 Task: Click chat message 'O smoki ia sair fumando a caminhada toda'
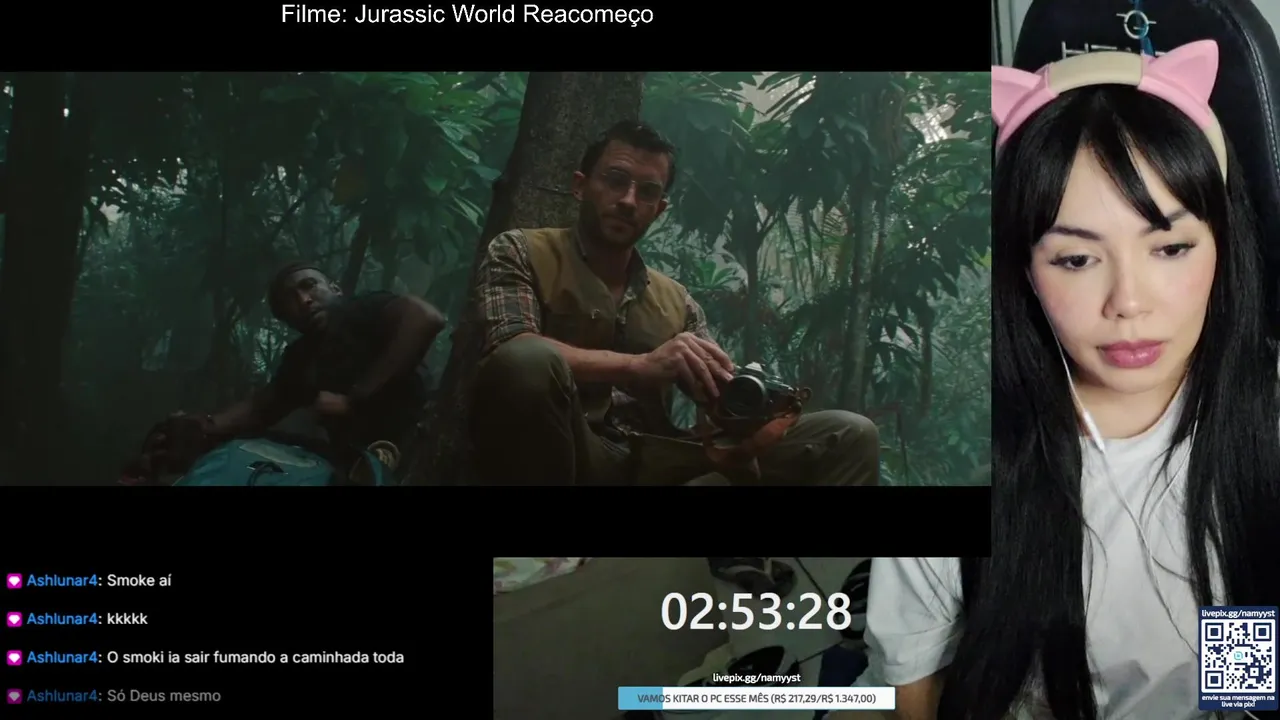pyautogui.click(x=255, y=657)
